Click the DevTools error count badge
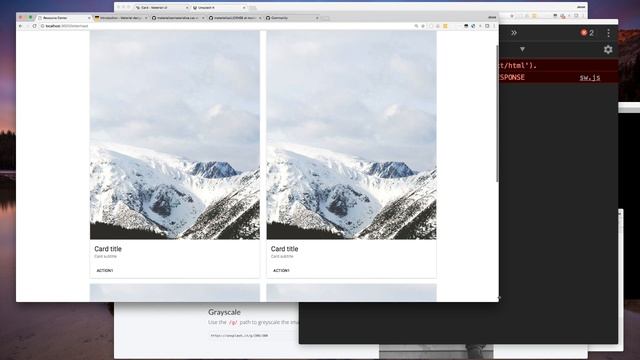This screenshot has width=640, height=360. coord(587,33)
